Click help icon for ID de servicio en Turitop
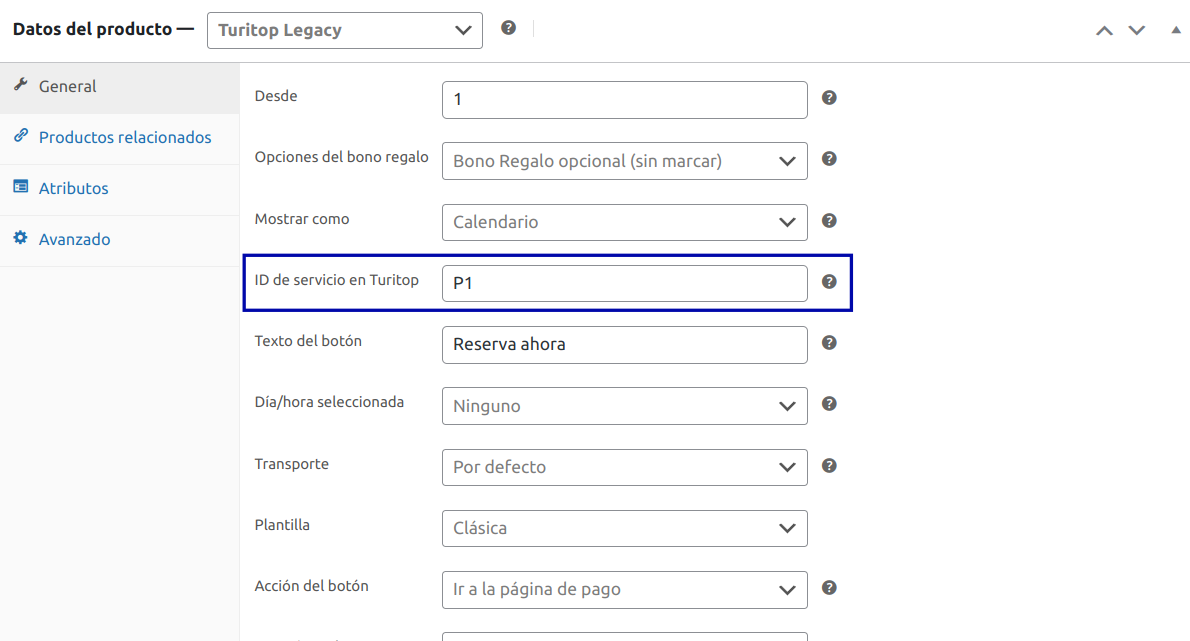 pyautogui.click(x=829, y=282)
